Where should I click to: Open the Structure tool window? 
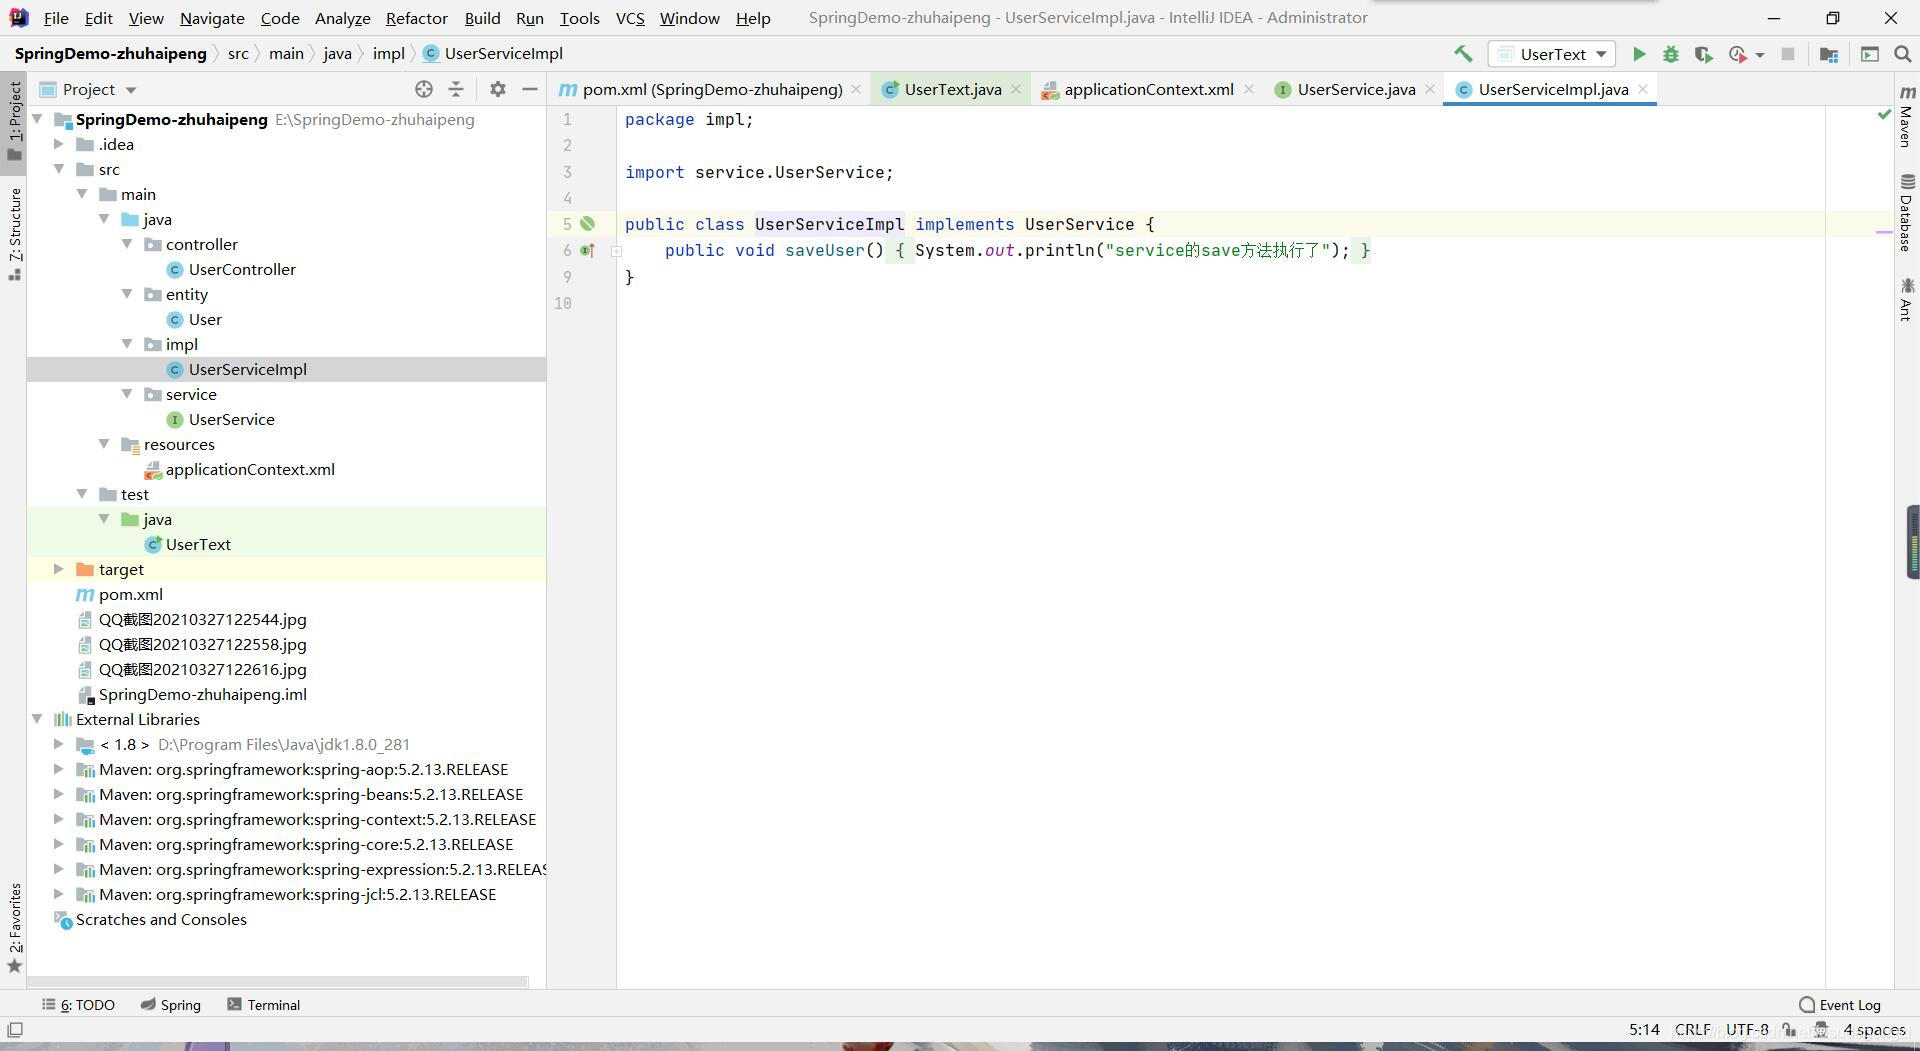coord(15,234)
